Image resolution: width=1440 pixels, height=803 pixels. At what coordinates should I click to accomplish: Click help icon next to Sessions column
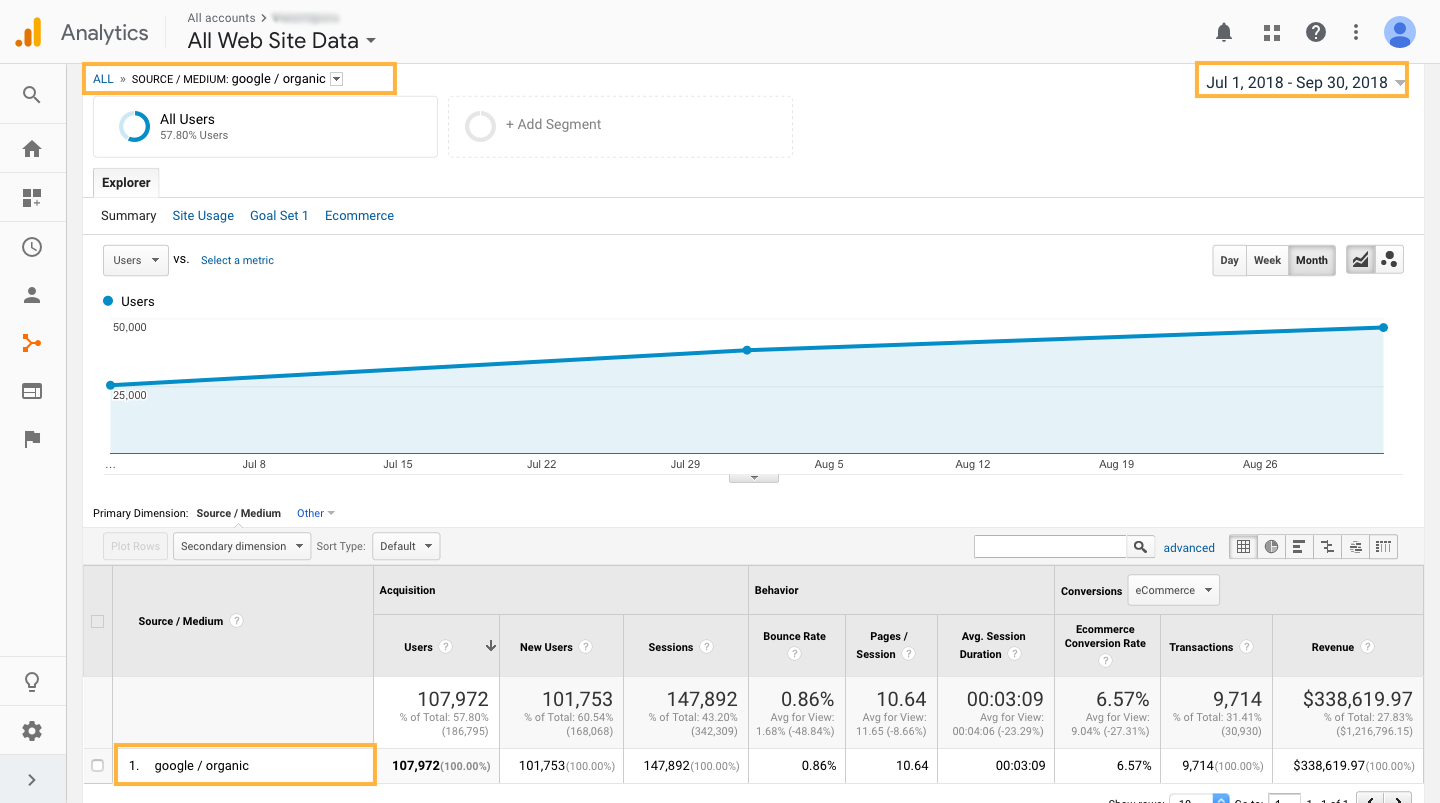tap(706, 647)
